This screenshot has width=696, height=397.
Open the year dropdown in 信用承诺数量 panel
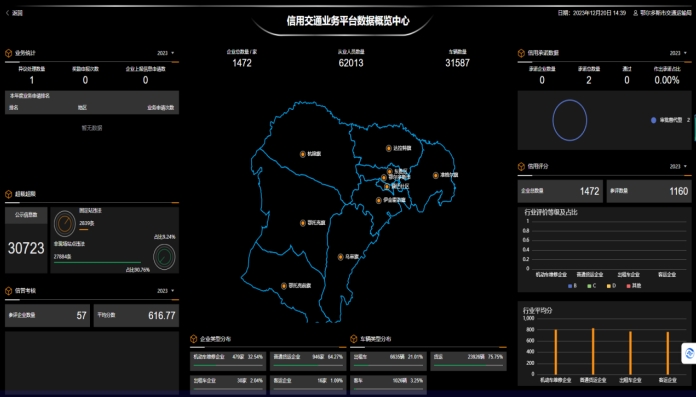[678, 53]
